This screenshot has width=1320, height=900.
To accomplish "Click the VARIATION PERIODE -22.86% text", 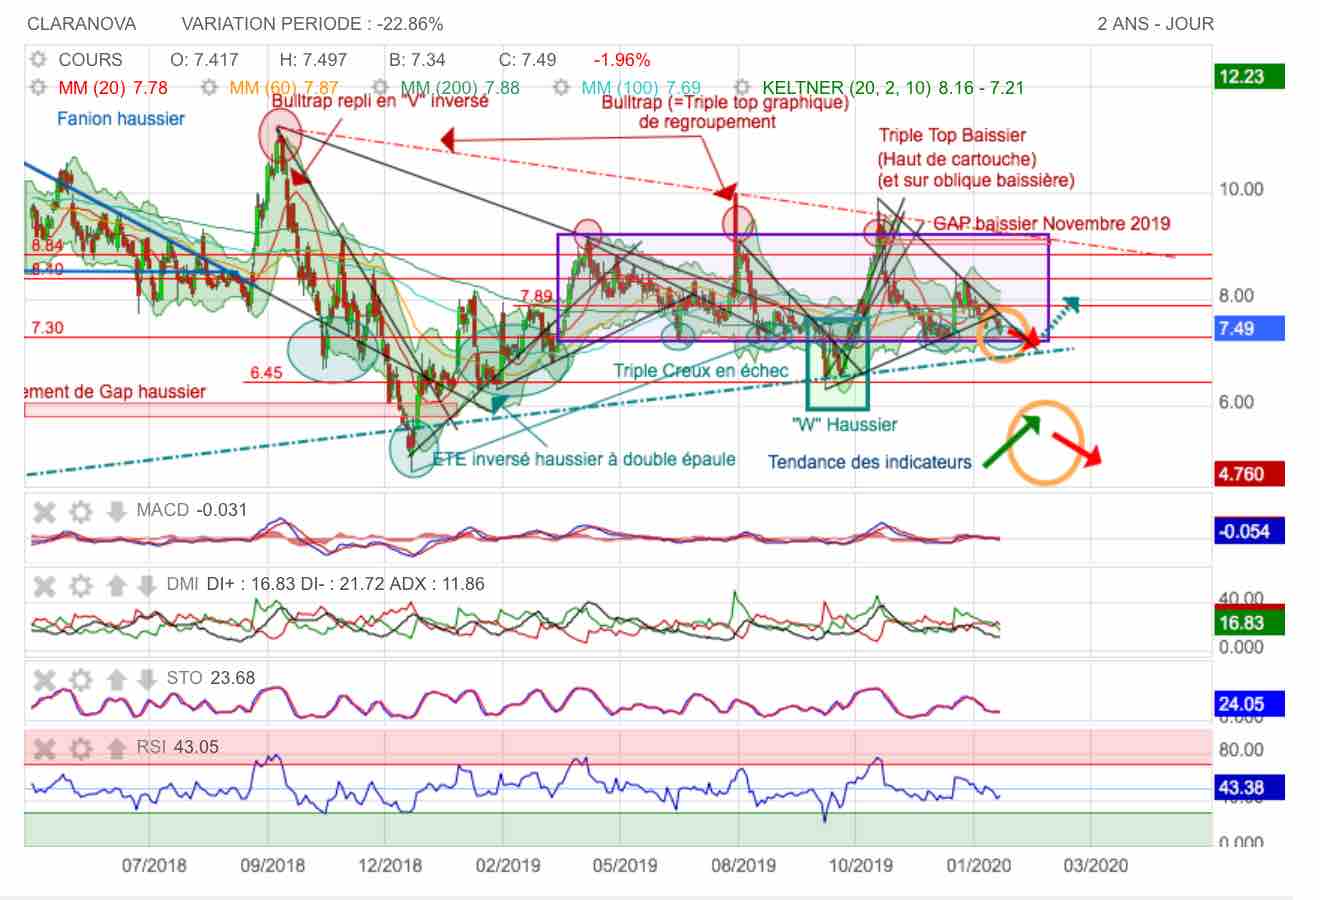I will pyautogui.click(x=313, y=23).
